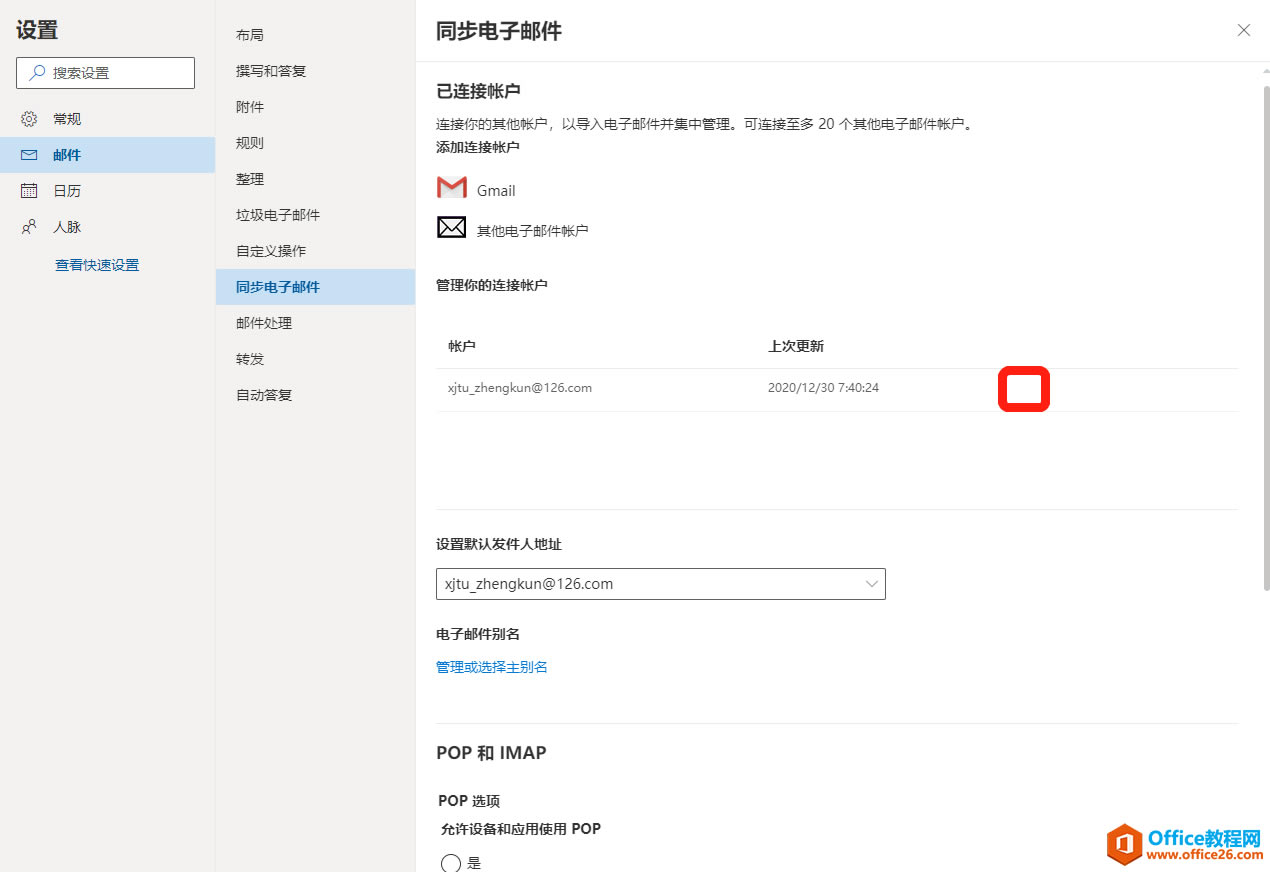Click last updated 2020/12/30 7:40:24 cell
1270x872 pixels.
point(823,388)
